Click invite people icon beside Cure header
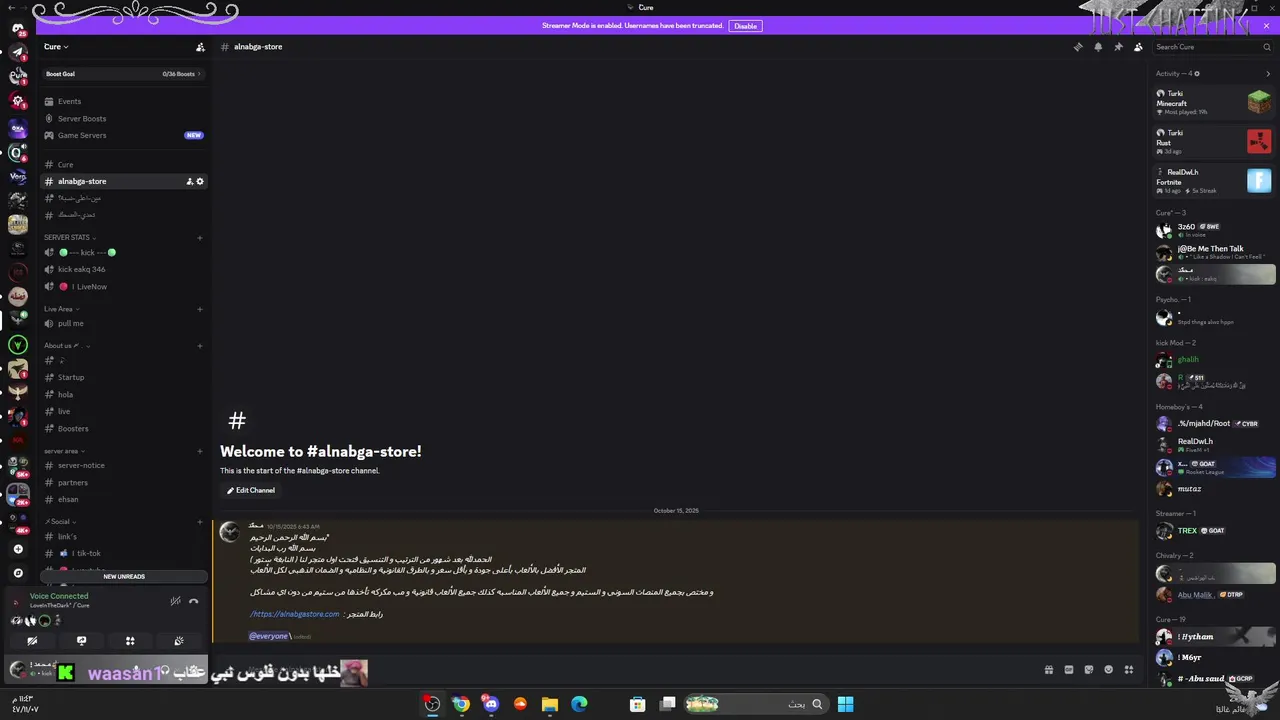 click(200, 47)
